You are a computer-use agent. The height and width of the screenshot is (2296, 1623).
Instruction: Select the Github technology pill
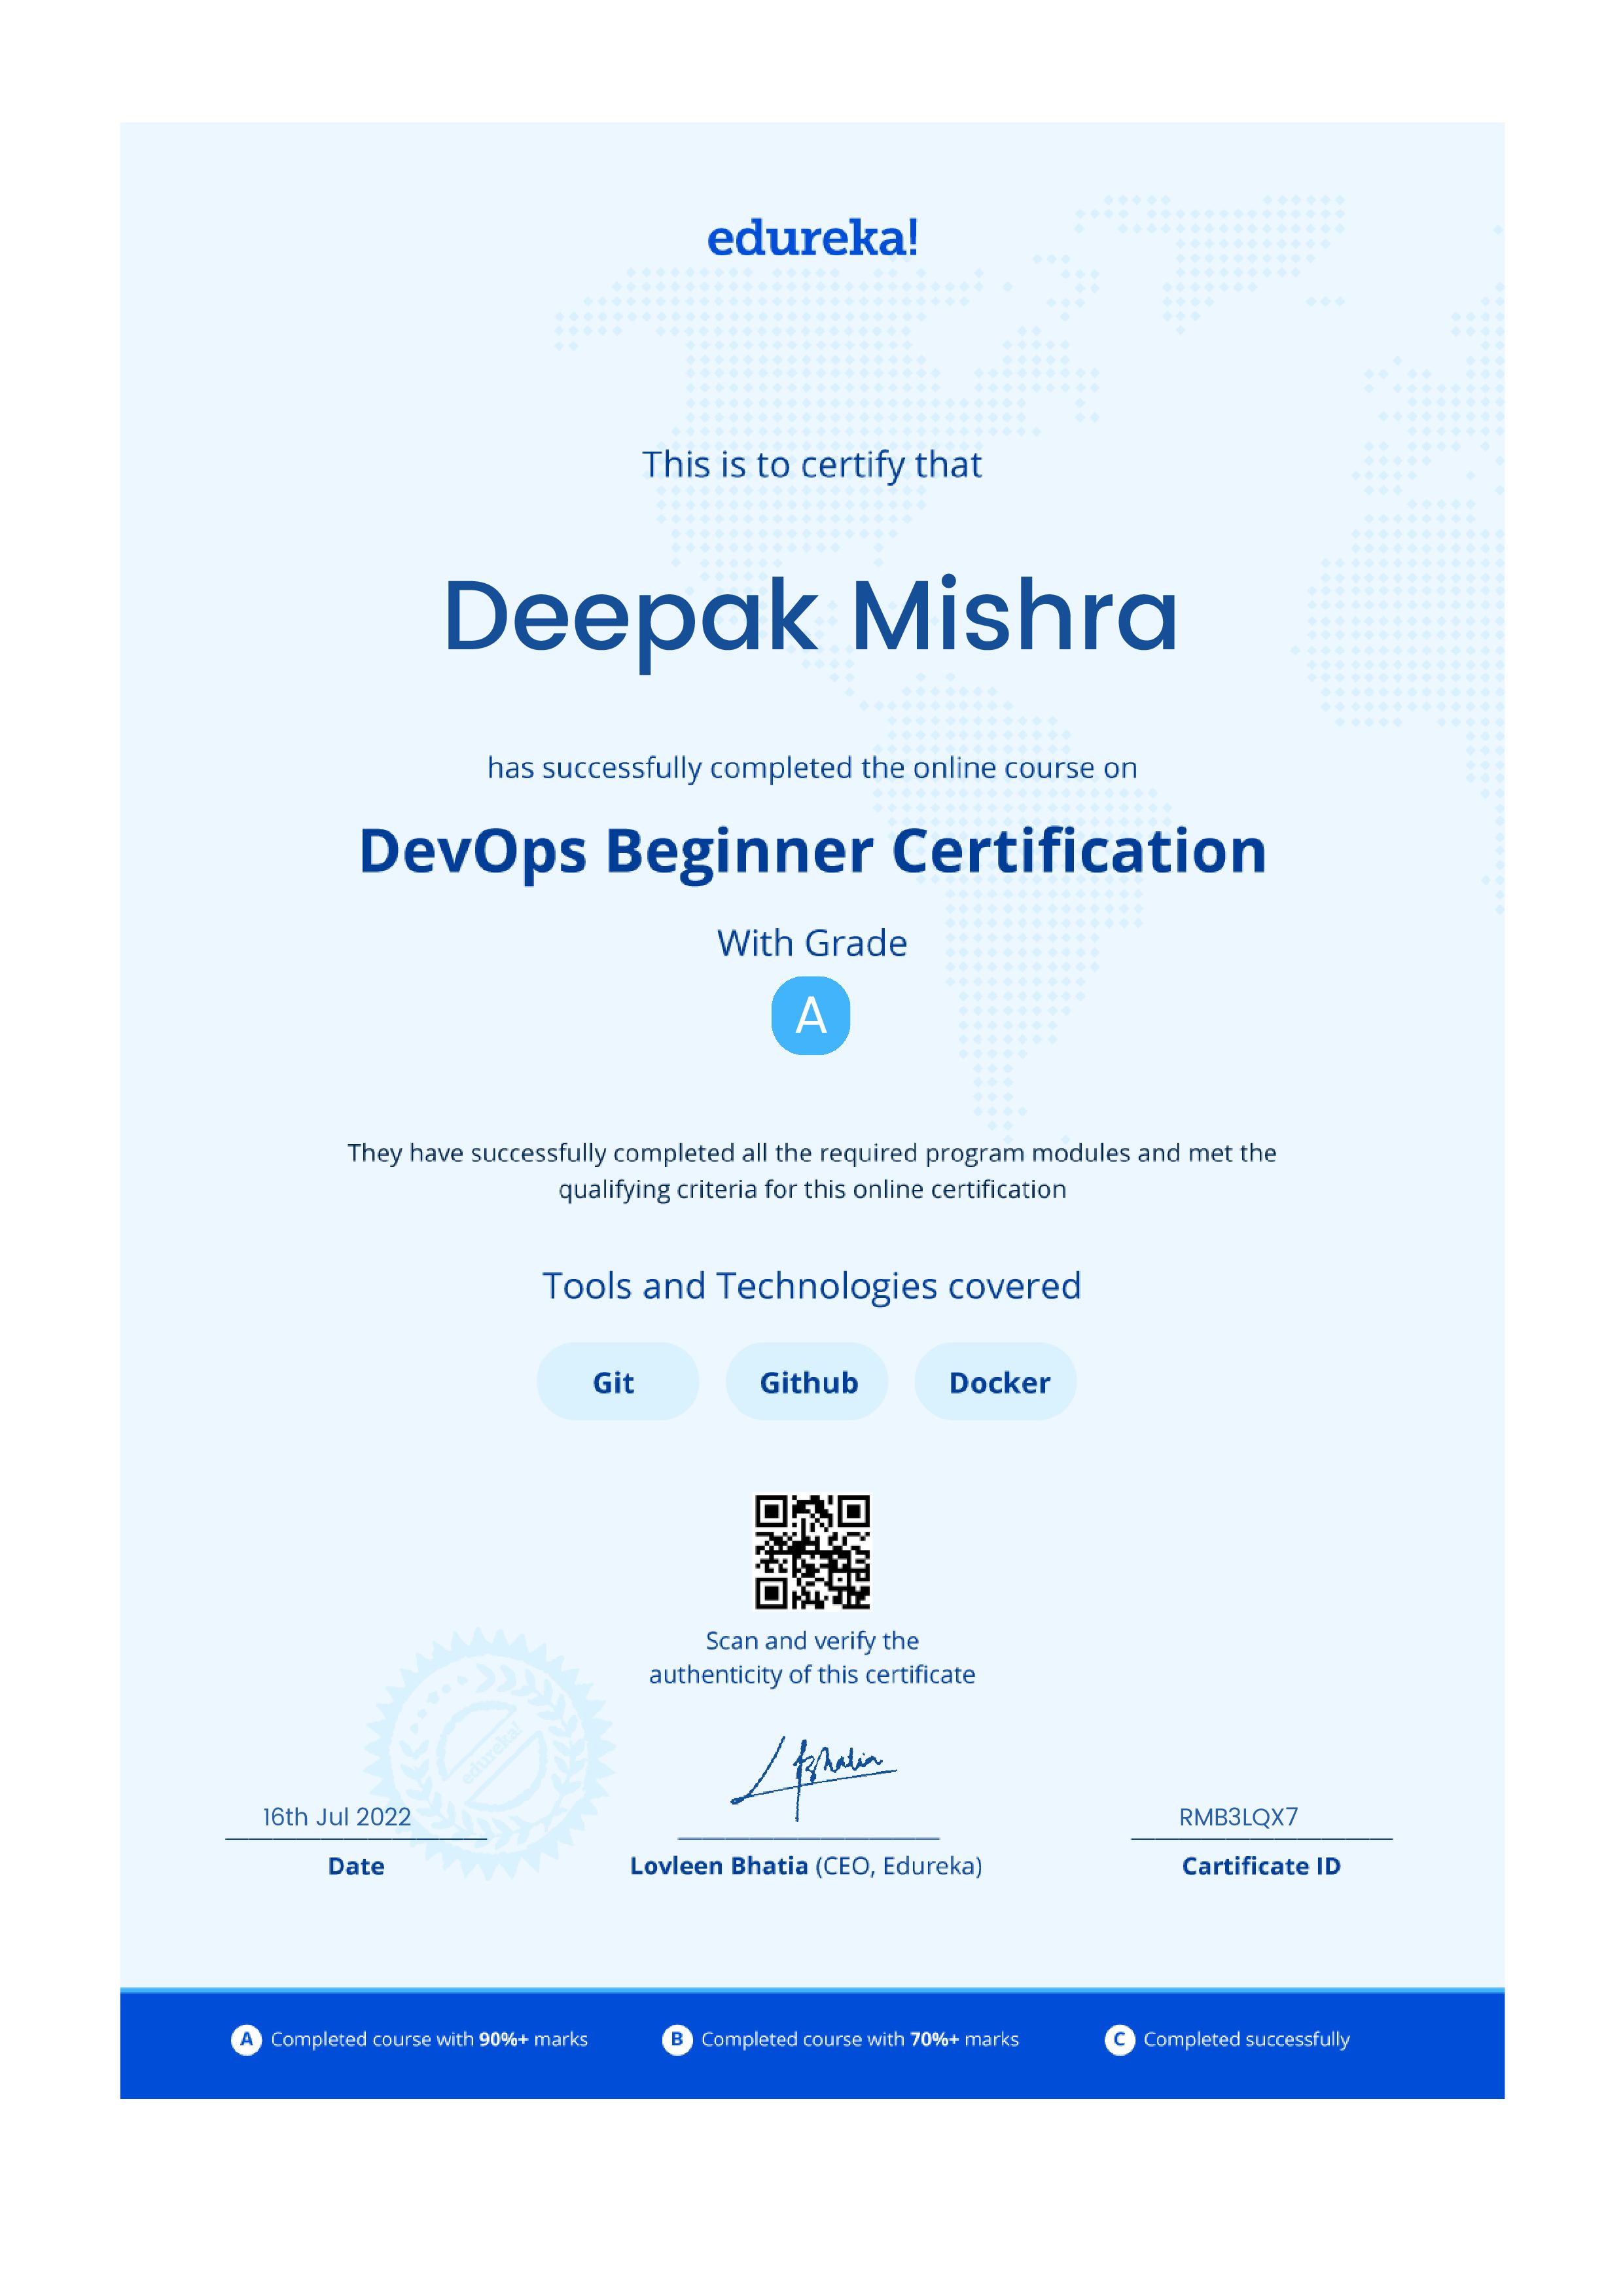(807, 1382)
